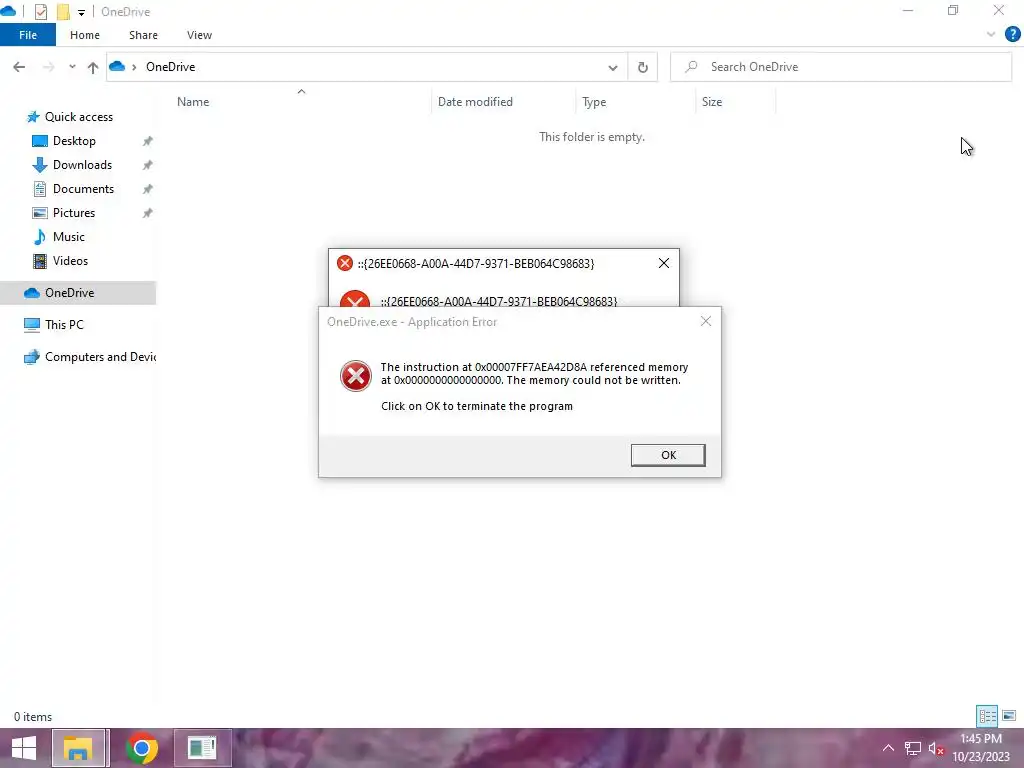This screenshot has height=768, width=1024.
Task: Switch to the Home ribbon tab
Action: (85, 35)
